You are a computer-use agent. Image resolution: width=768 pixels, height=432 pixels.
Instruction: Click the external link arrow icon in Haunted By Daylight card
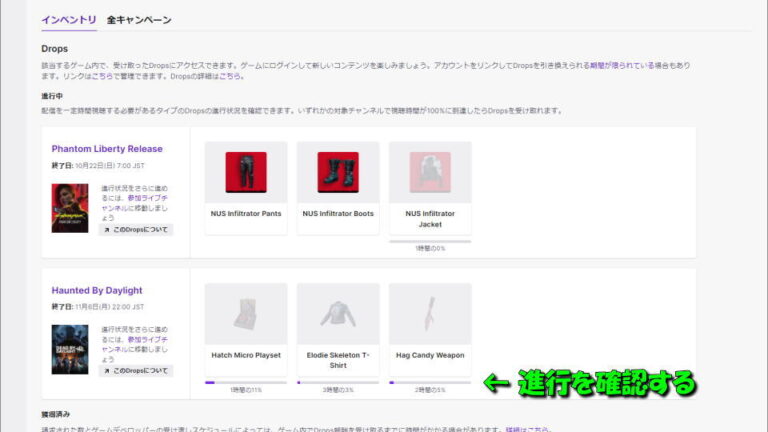107,371
